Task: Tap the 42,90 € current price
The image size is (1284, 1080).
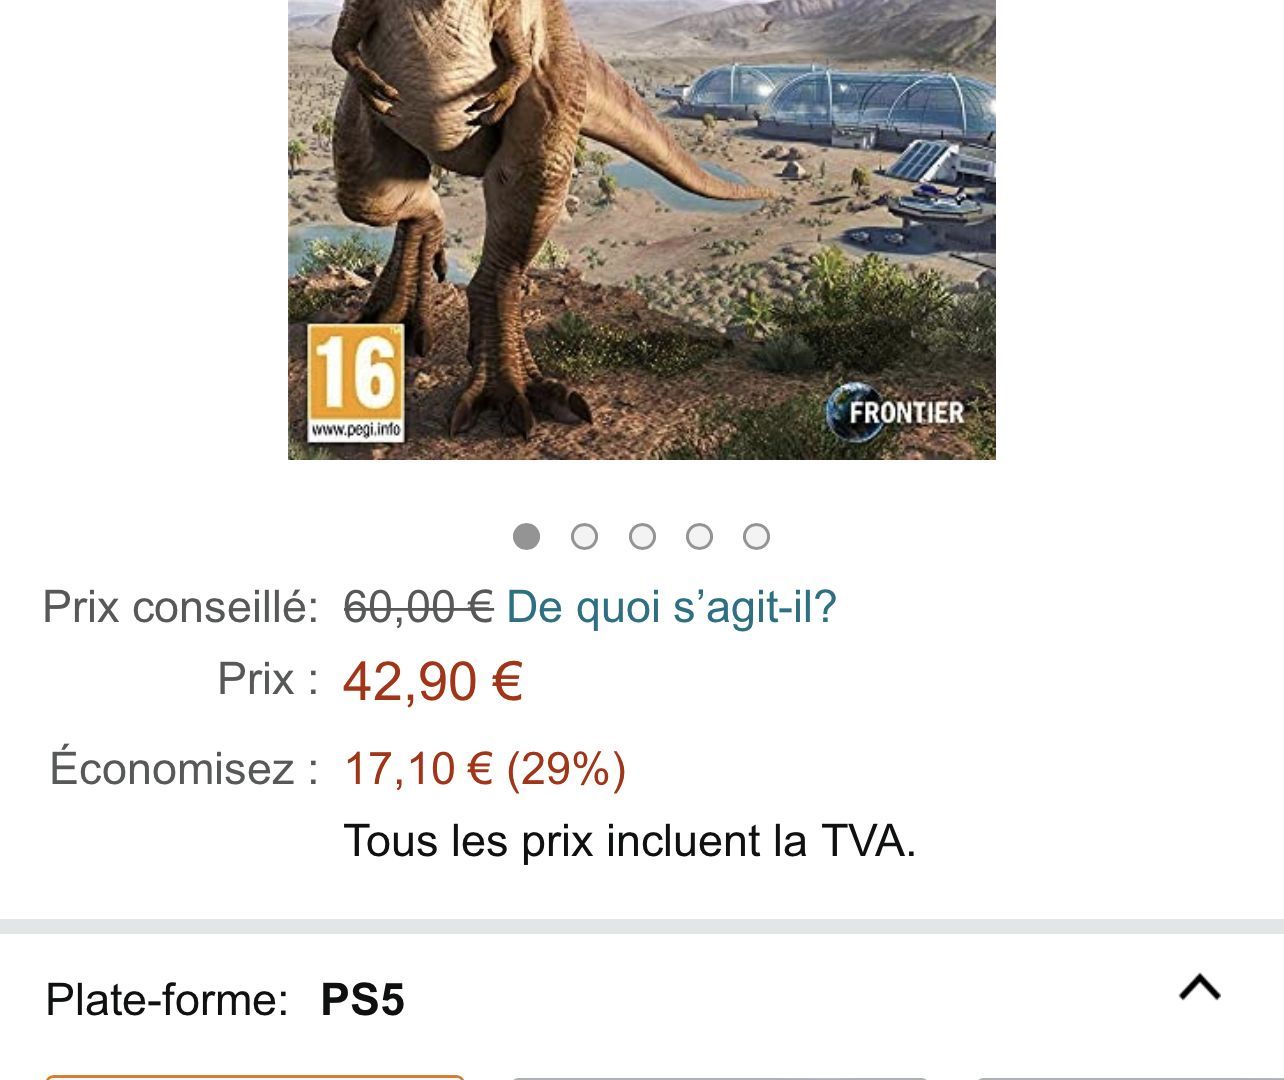Action: click(433, 682)
